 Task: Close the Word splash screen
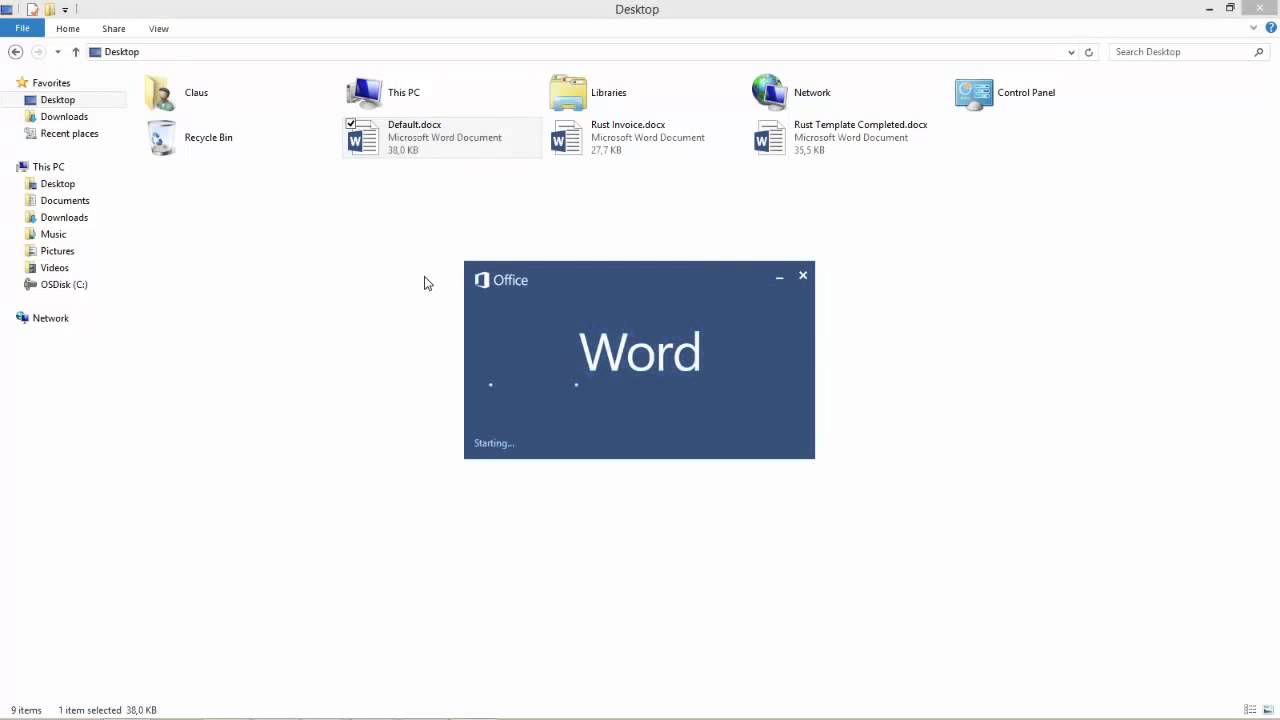(803, 276)
